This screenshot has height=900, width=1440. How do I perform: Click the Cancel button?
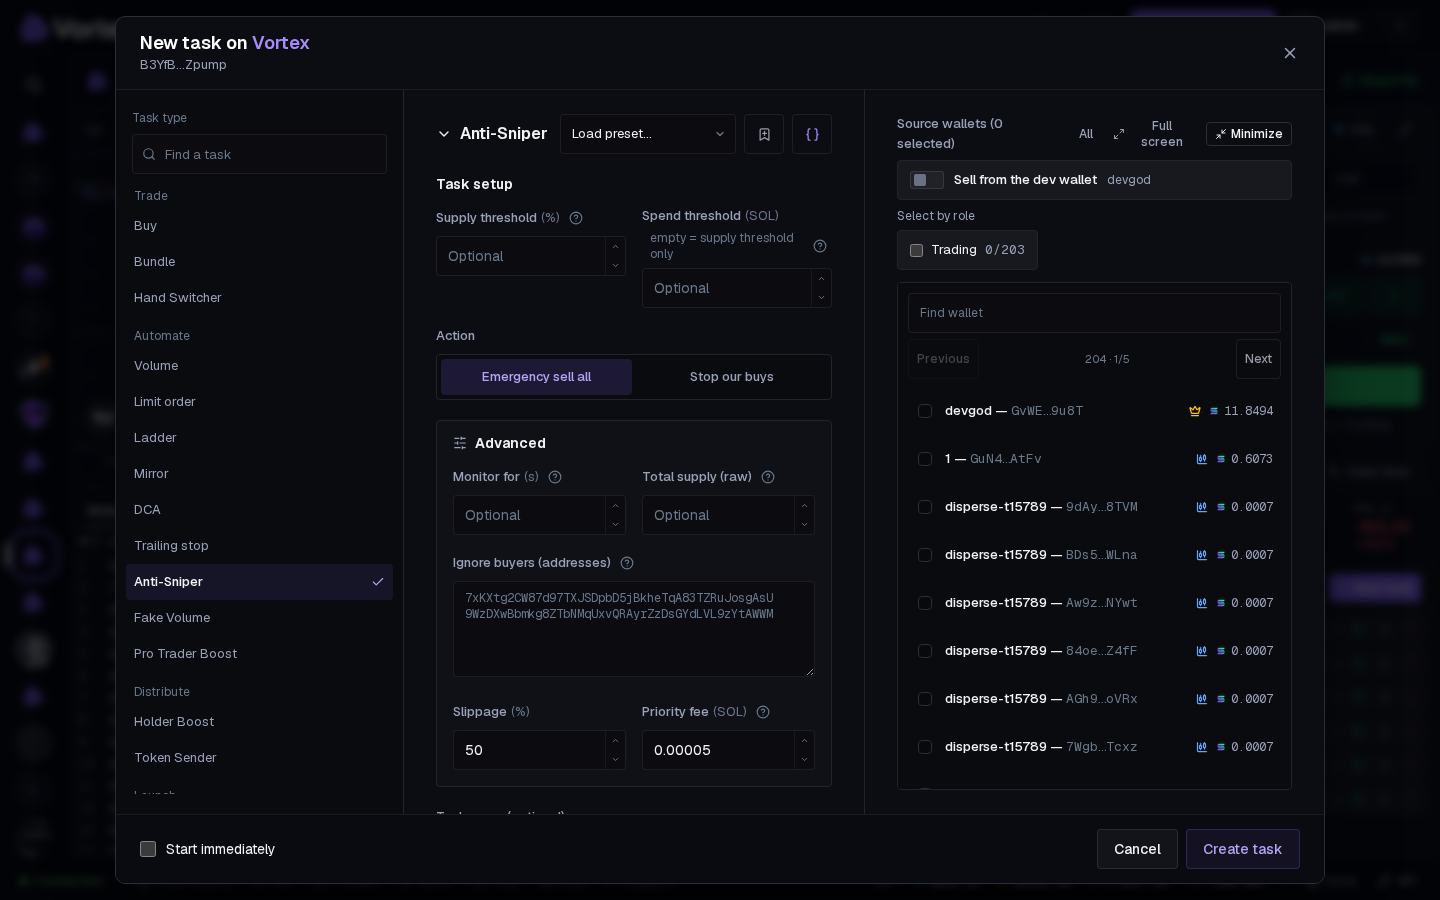tap(1137, 849)
